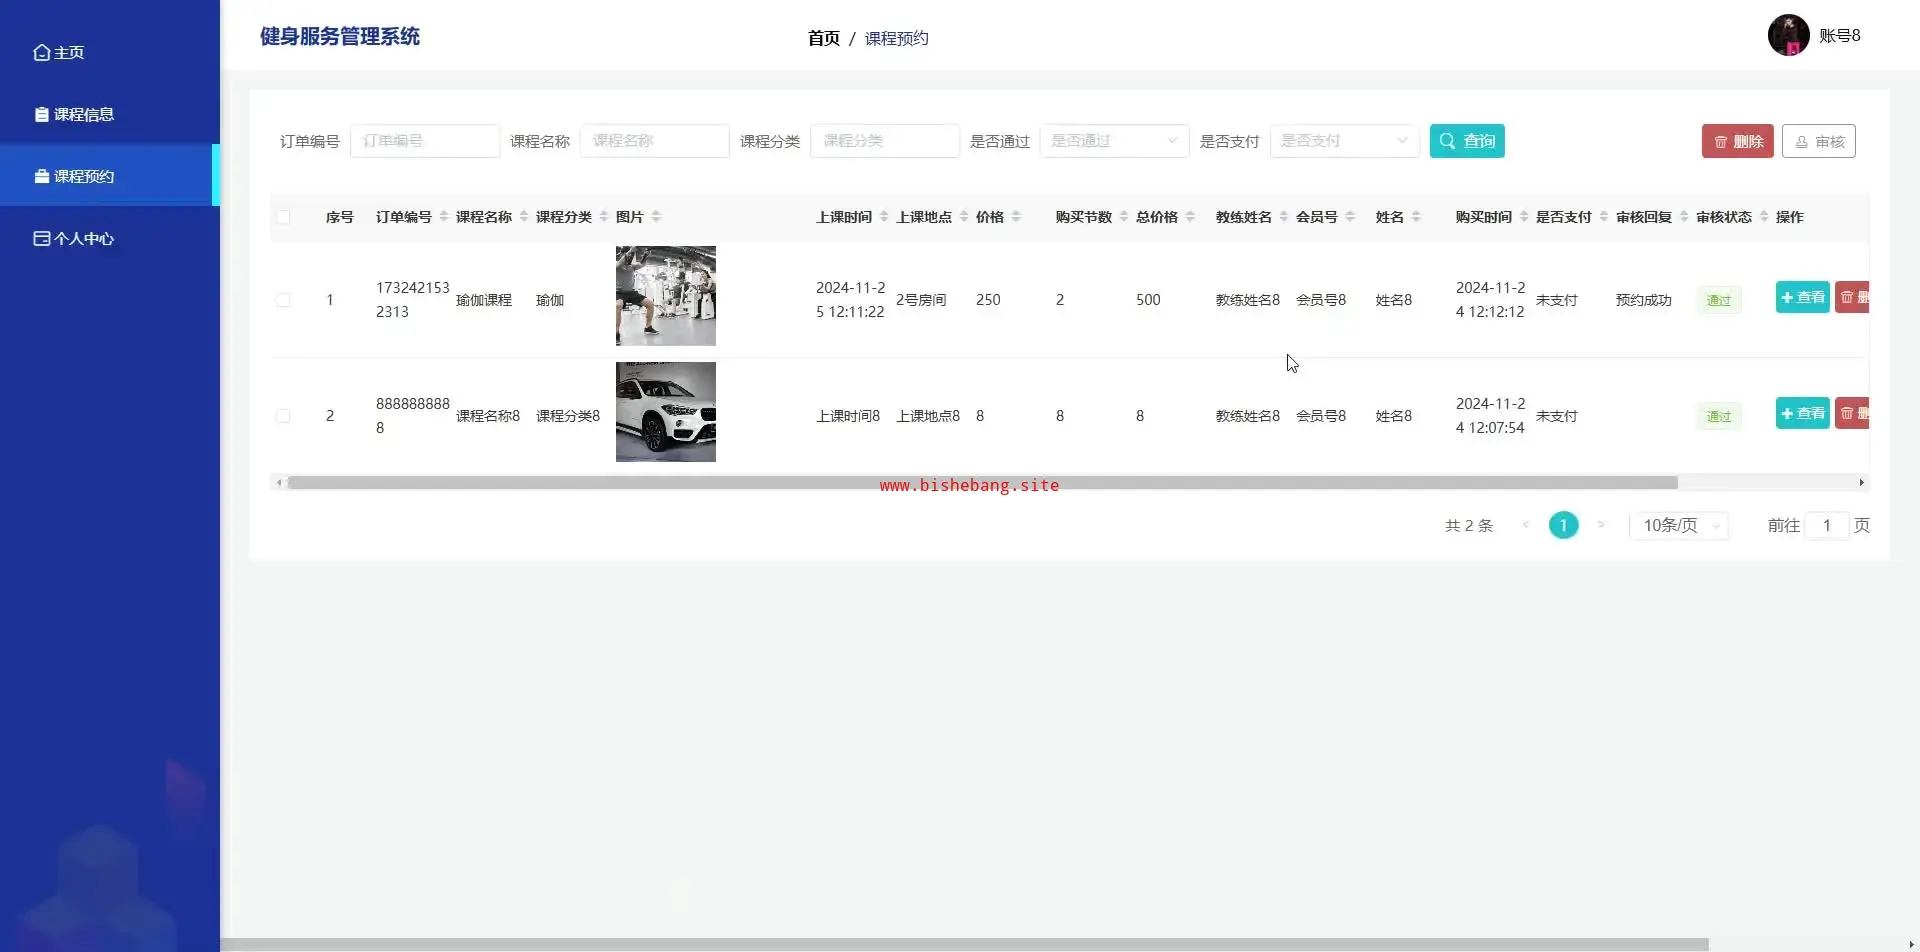Click the 总价格 sort icon
Screen dimensions: 1920x952
click(1190, 217)
